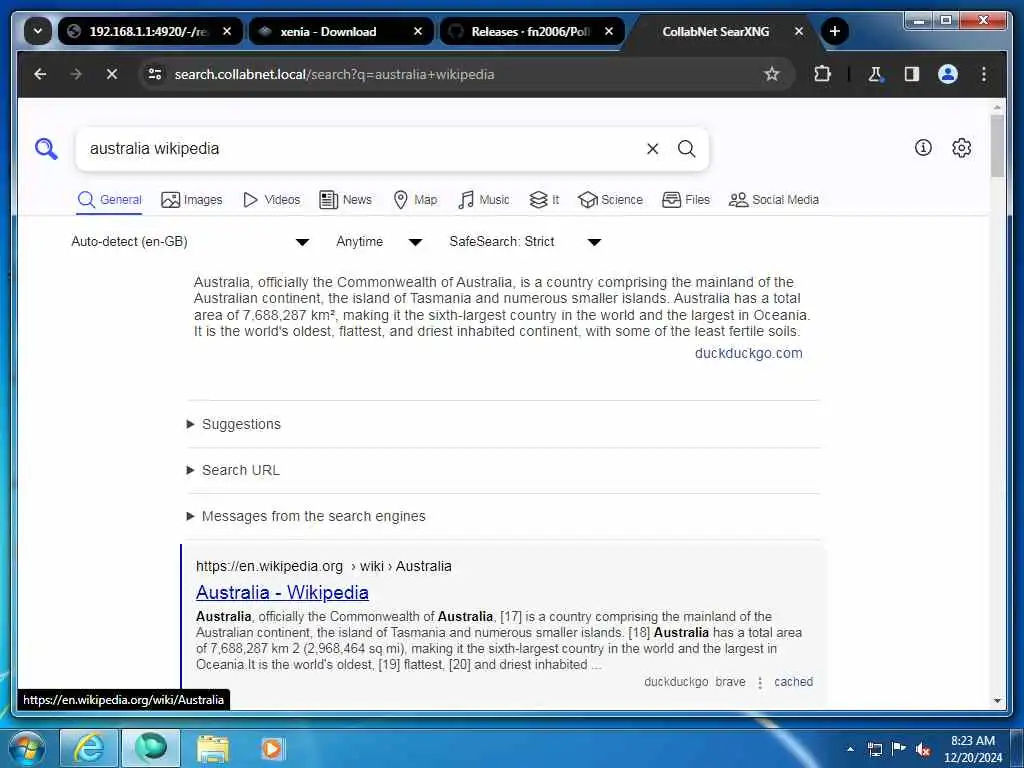Open SearXNG preferences gear icon

[x=961, y=148]
